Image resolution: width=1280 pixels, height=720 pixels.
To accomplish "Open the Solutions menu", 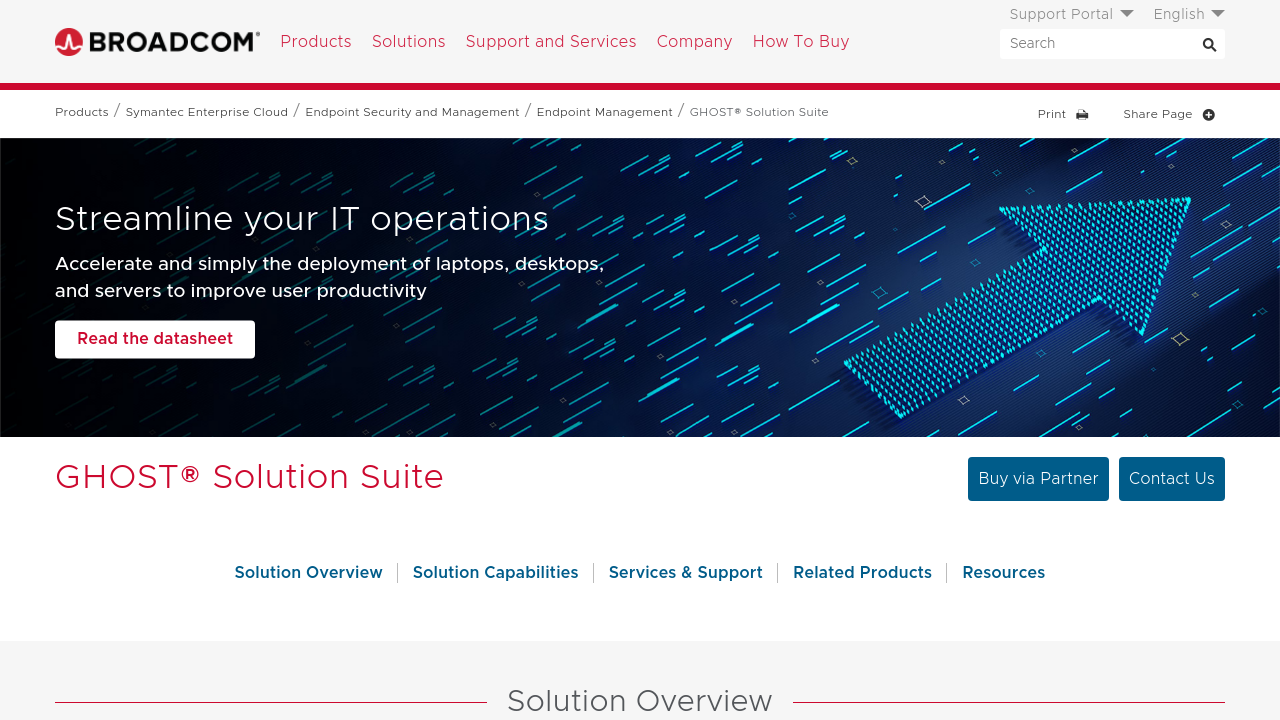I will click(x=408, y=42).
